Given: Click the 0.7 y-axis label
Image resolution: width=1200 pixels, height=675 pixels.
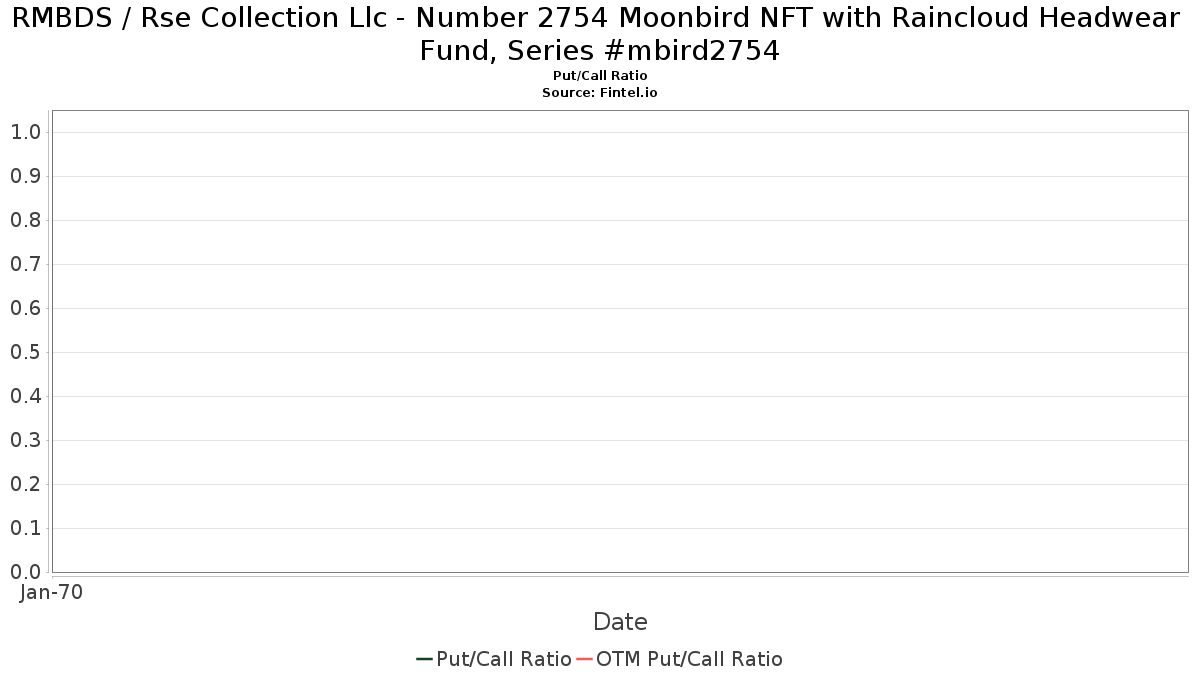Looking at the screenshot, I should pos(25,264).
